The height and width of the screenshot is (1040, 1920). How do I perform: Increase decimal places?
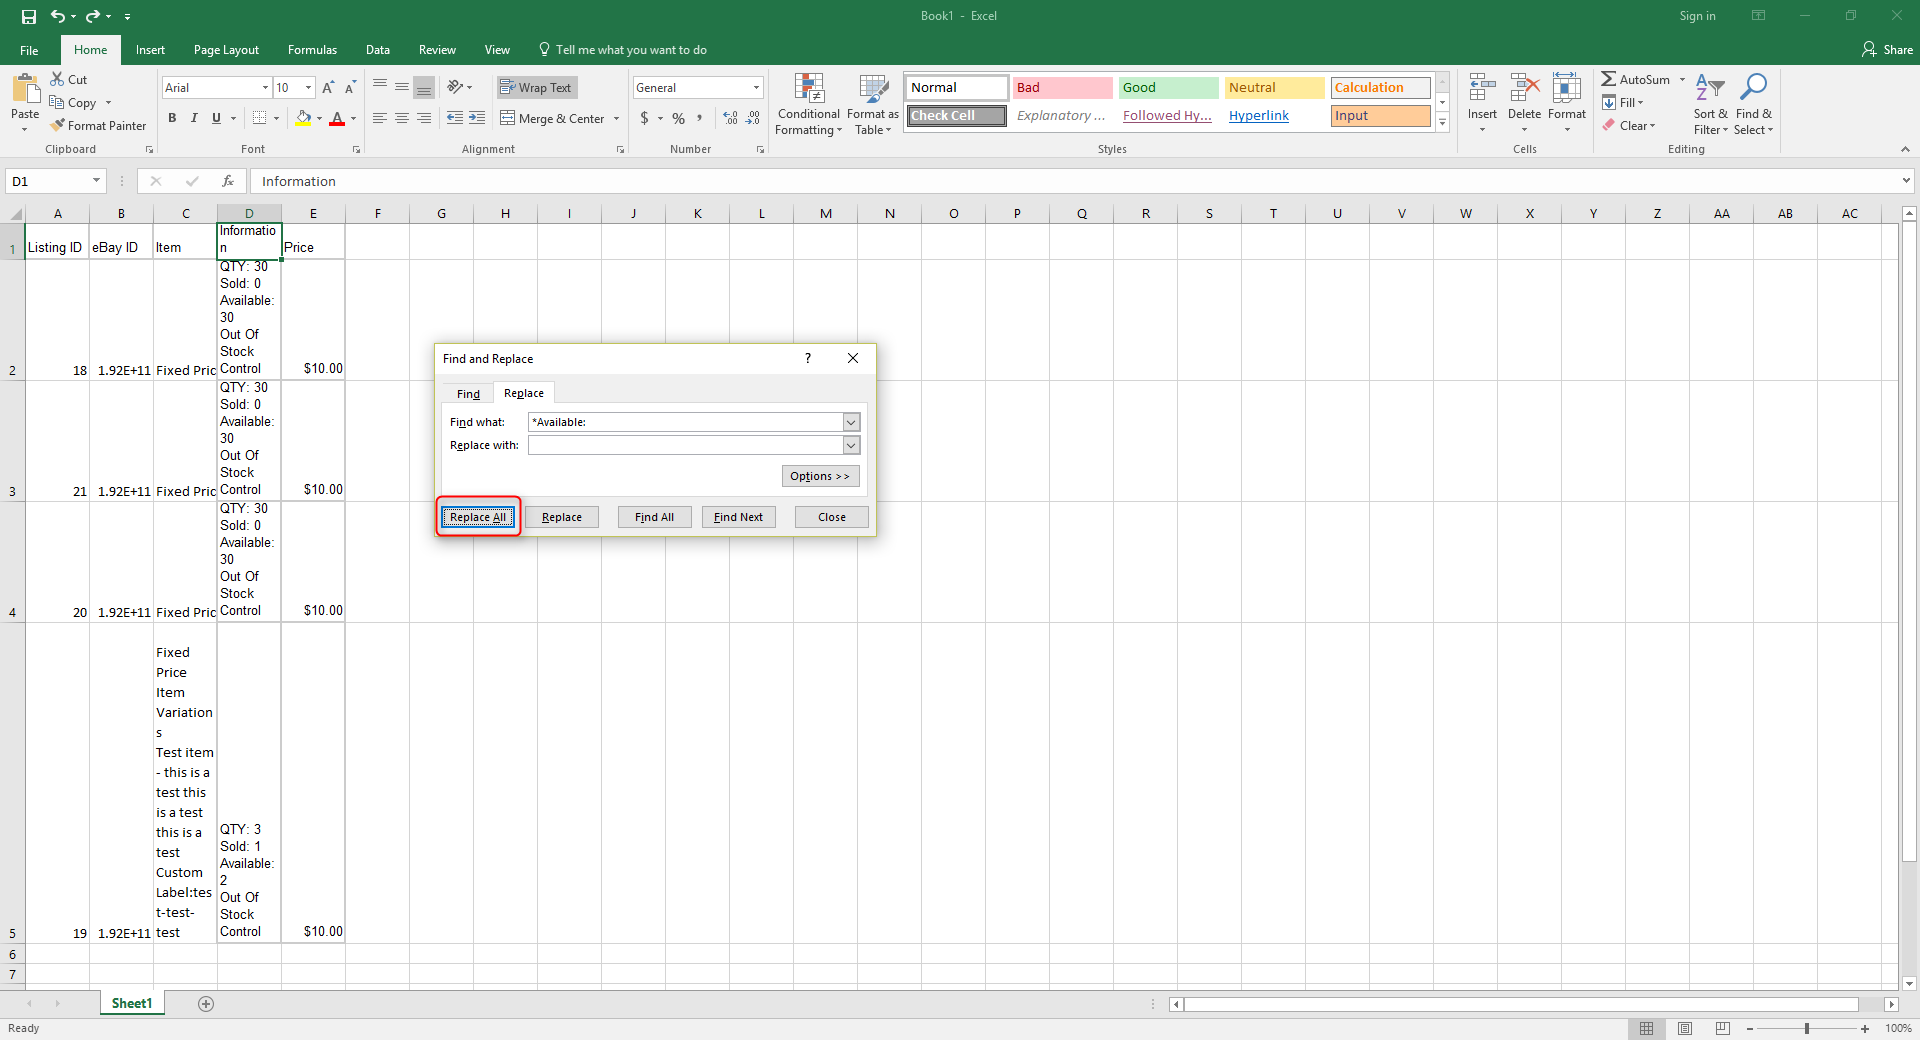pos(730,118)
